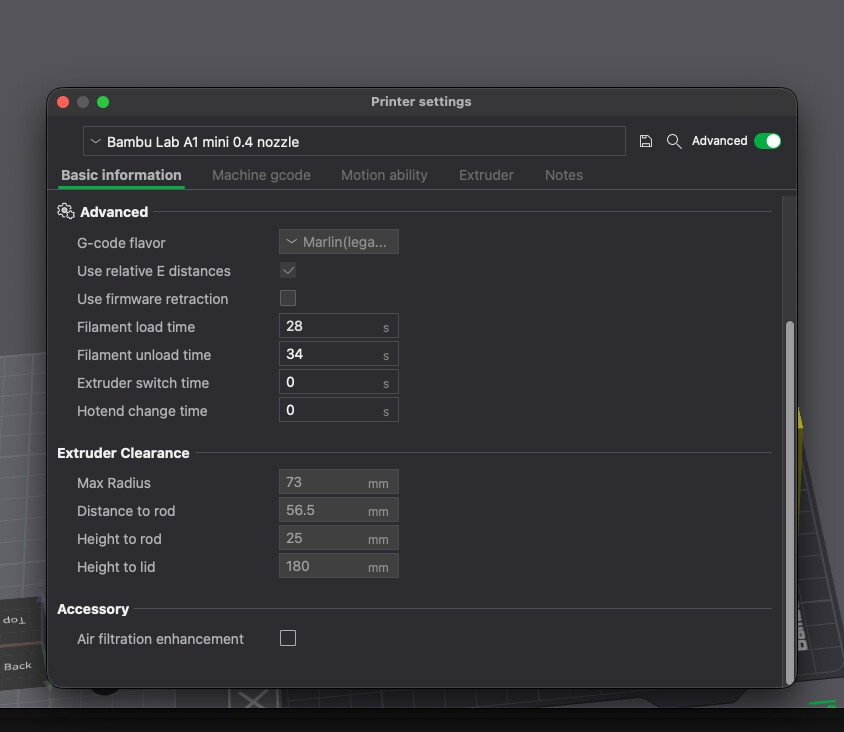The width and height of the screenshot is (844, 732).
Task: Close the Printer settings window
Action: pyautogui.click(x=63, y=102)
